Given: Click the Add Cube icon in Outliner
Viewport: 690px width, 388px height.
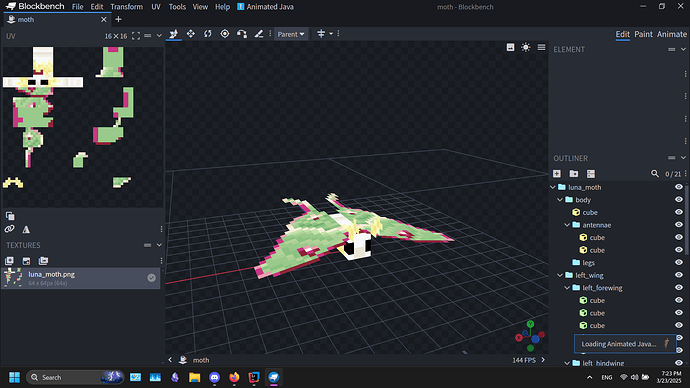Looking at the screenshot, I should [557, 174].
